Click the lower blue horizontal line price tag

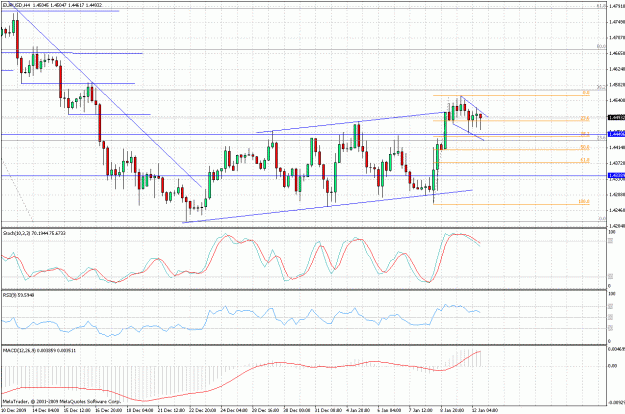616,175
